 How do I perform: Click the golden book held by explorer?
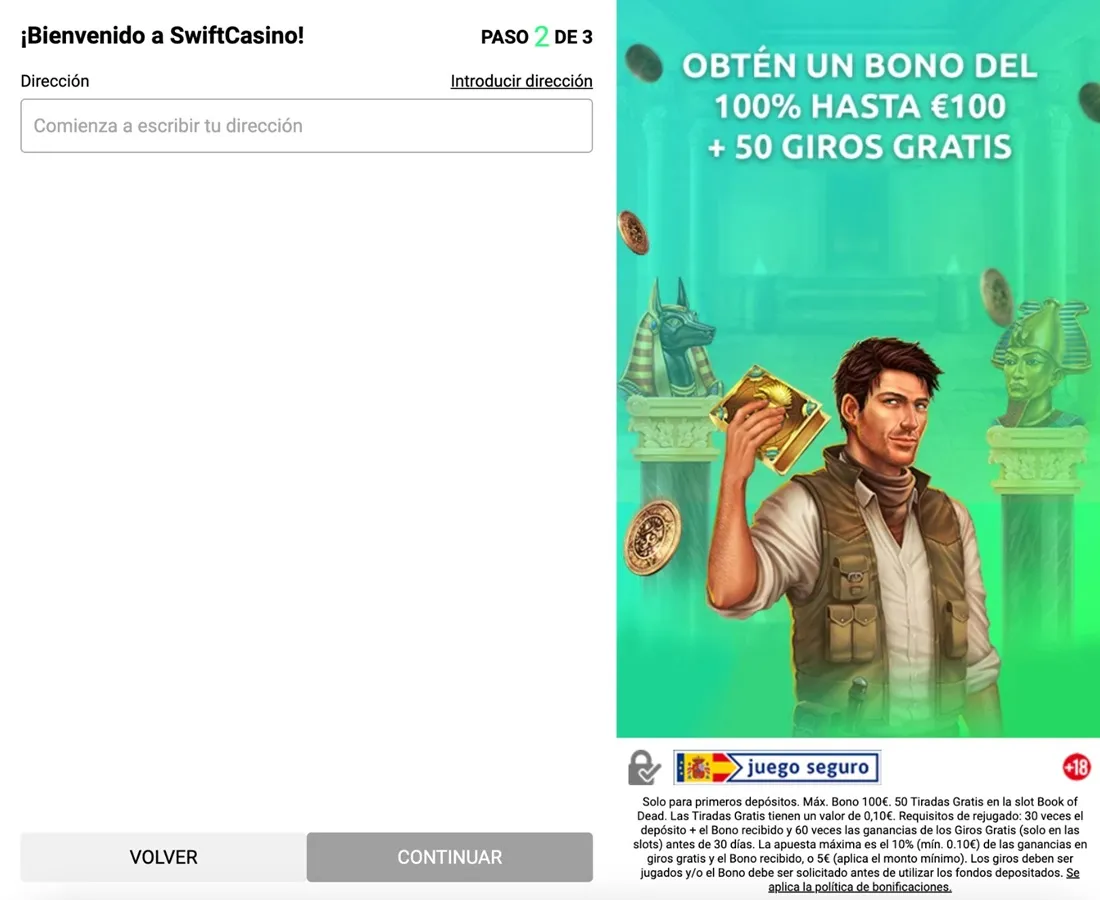[770, 415]
